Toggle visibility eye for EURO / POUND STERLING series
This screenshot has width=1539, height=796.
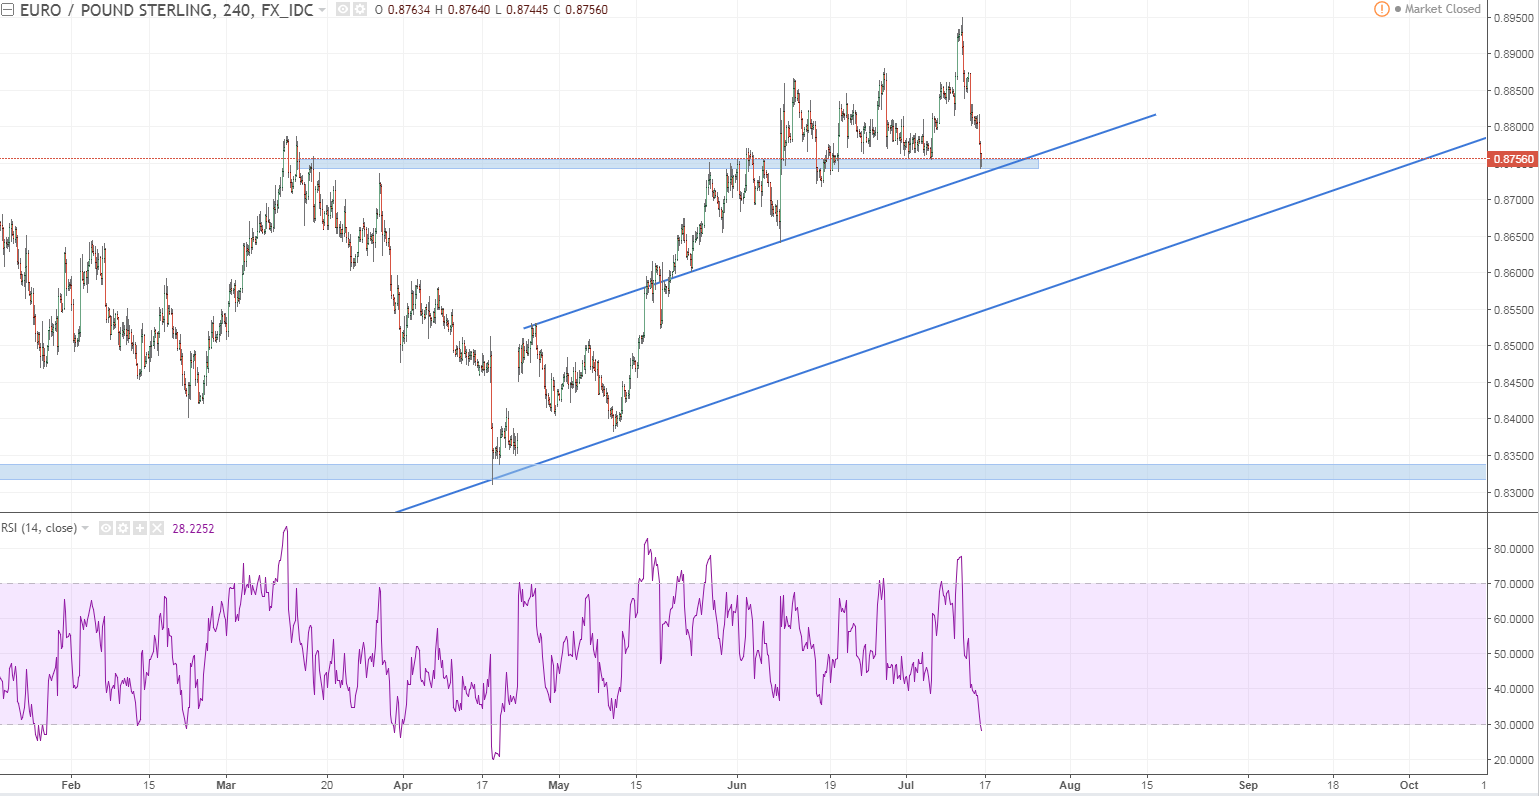343,10
